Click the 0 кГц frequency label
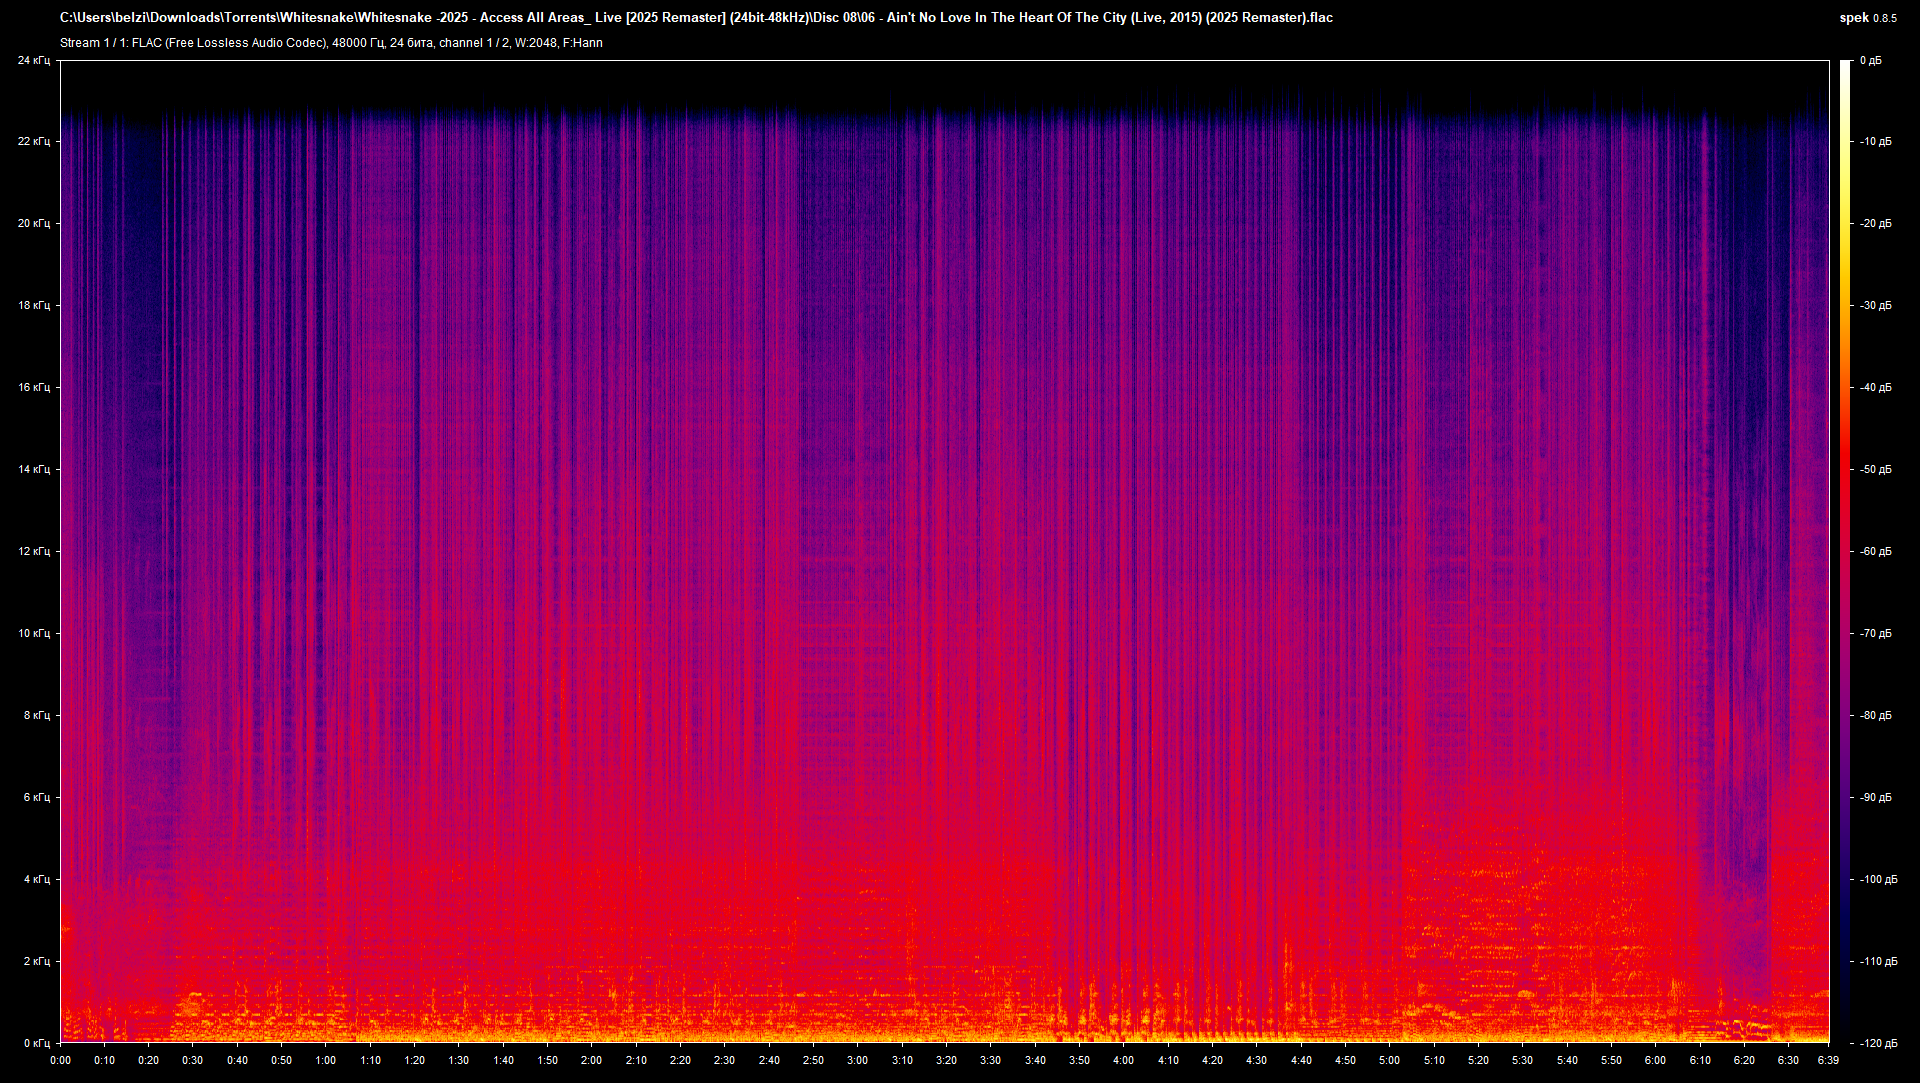 point(35,1043)
